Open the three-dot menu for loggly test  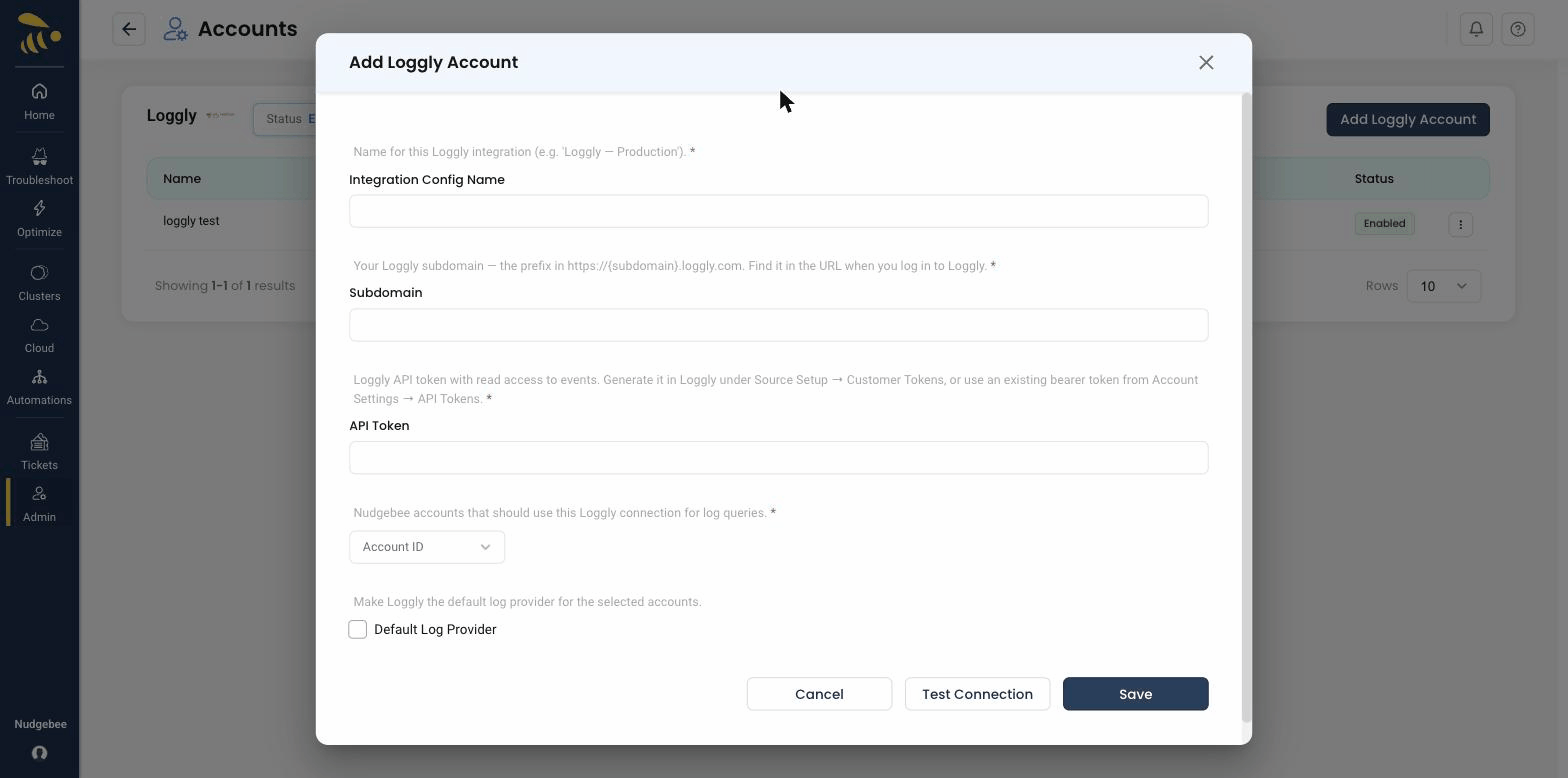coord(1460,224)
